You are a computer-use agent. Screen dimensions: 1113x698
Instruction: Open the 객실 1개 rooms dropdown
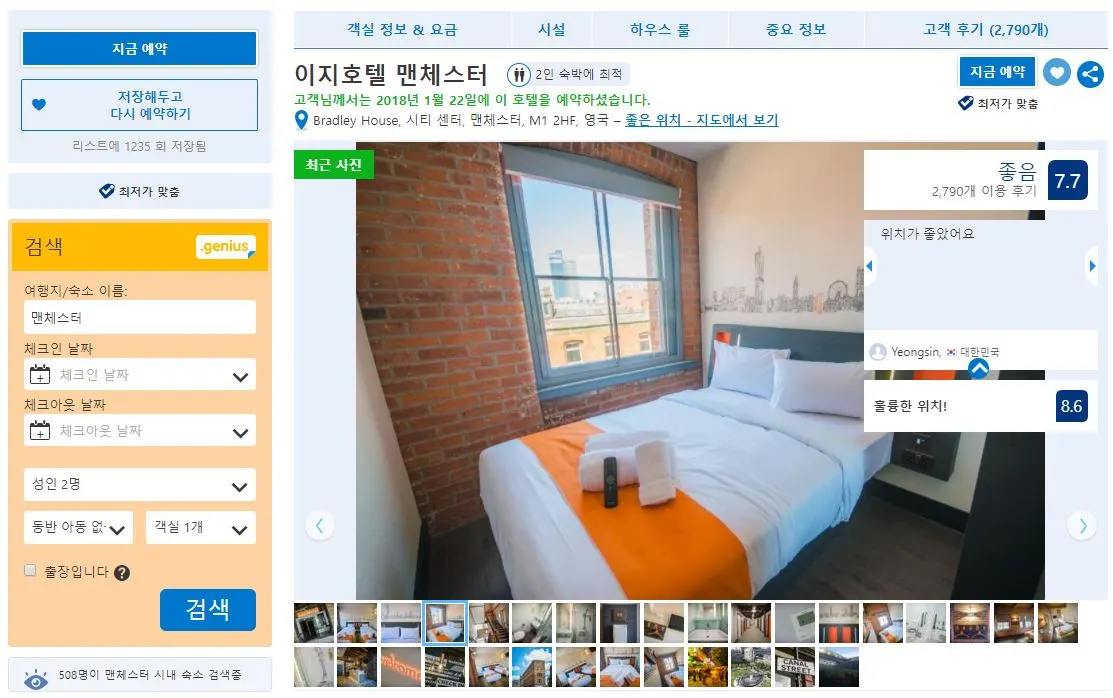click(201, 528)
